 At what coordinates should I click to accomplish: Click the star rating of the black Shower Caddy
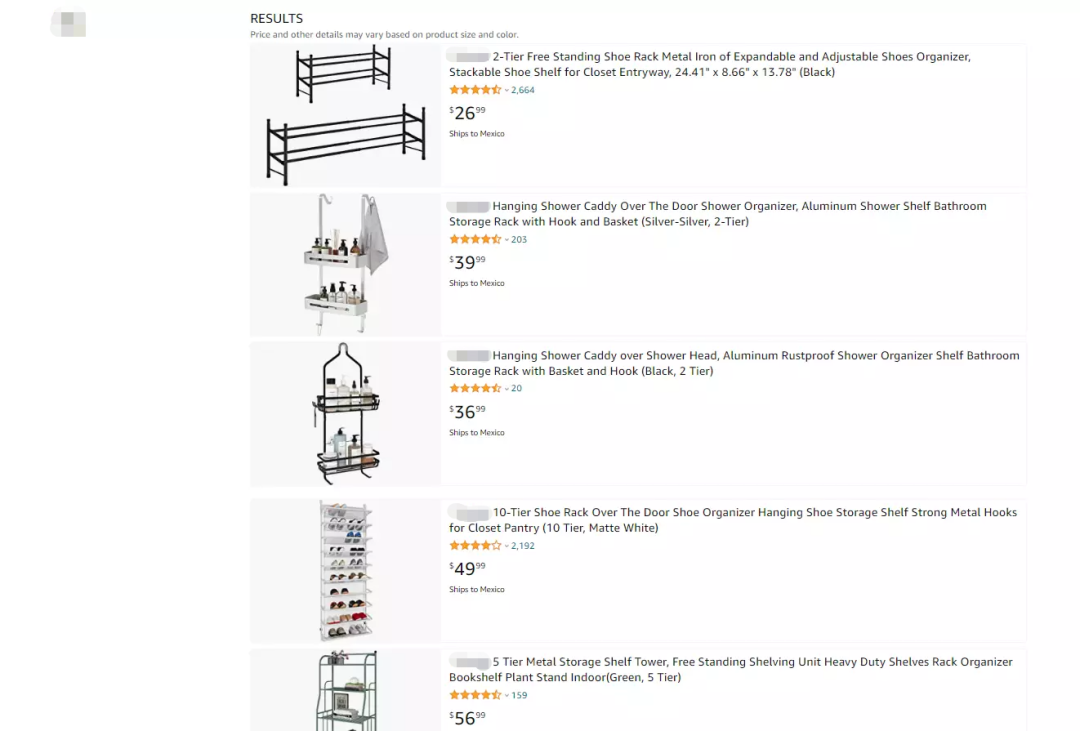[475, 389]
